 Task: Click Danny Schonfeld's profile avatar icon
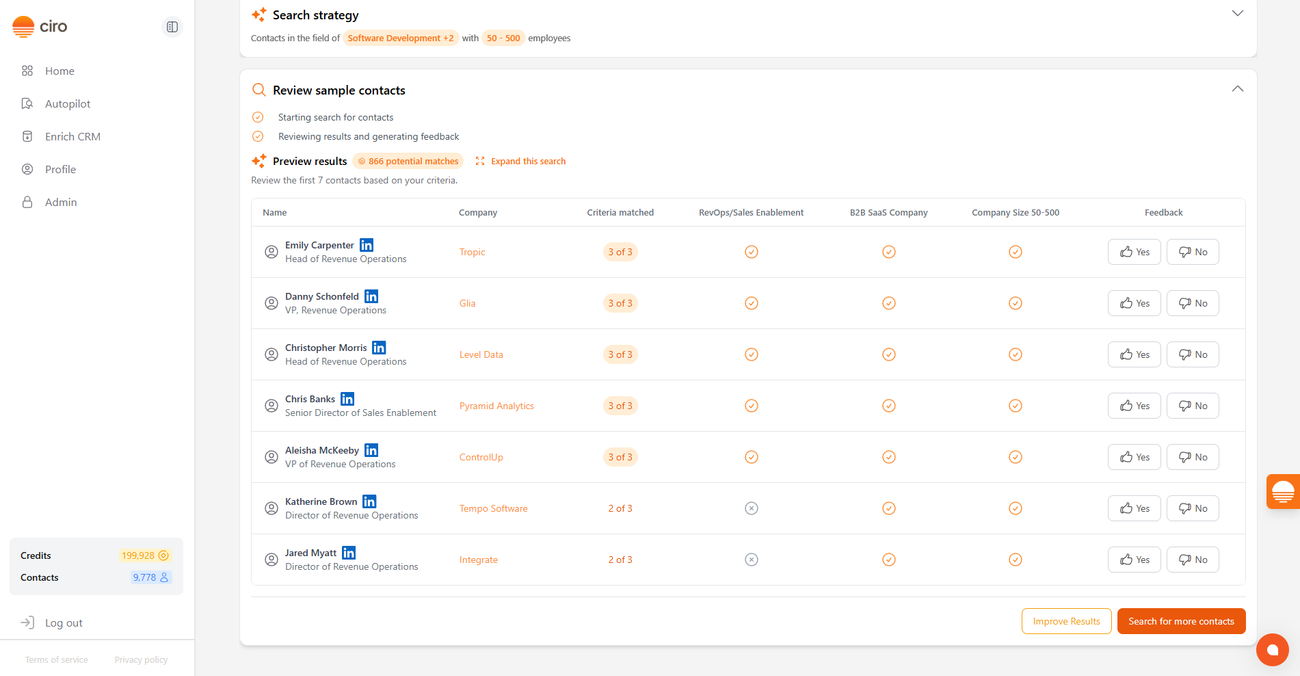[x=271, y=303]
